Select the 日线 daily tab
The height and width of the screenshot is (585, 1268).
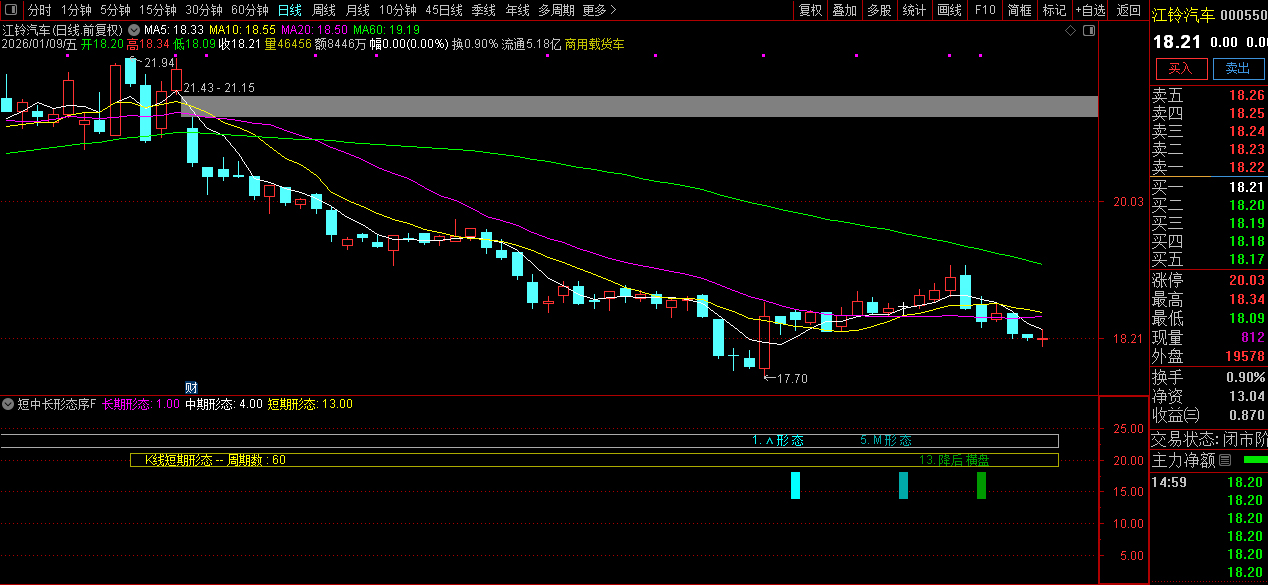pos(290,10)
